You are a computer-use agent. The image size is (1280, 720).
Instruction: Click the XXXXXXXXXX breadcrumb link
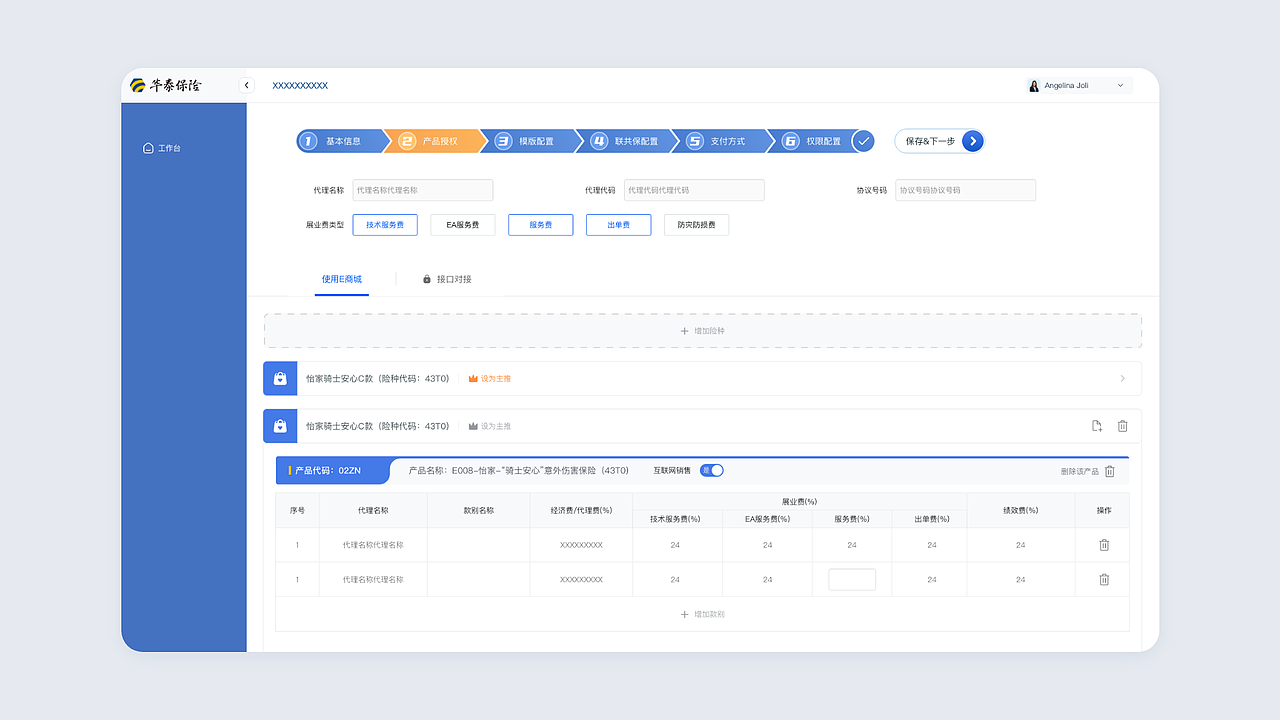tap(300, 85)
